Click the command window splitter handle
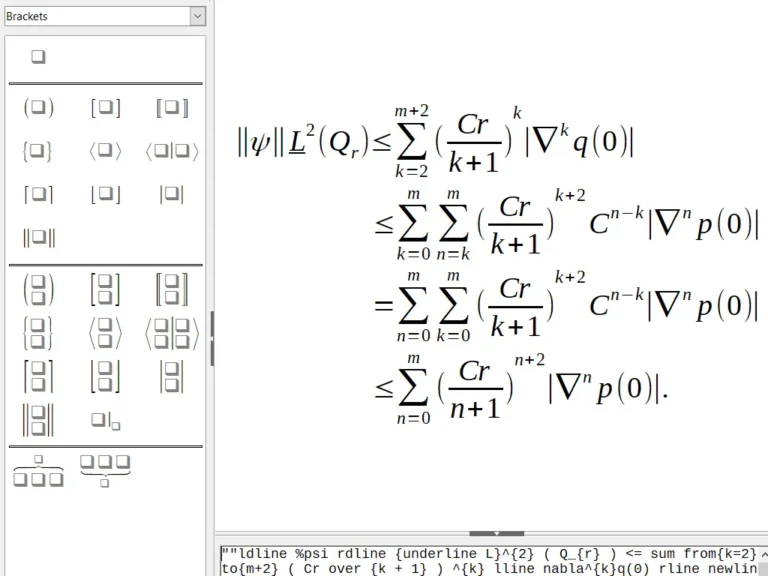 click(496, 533)
